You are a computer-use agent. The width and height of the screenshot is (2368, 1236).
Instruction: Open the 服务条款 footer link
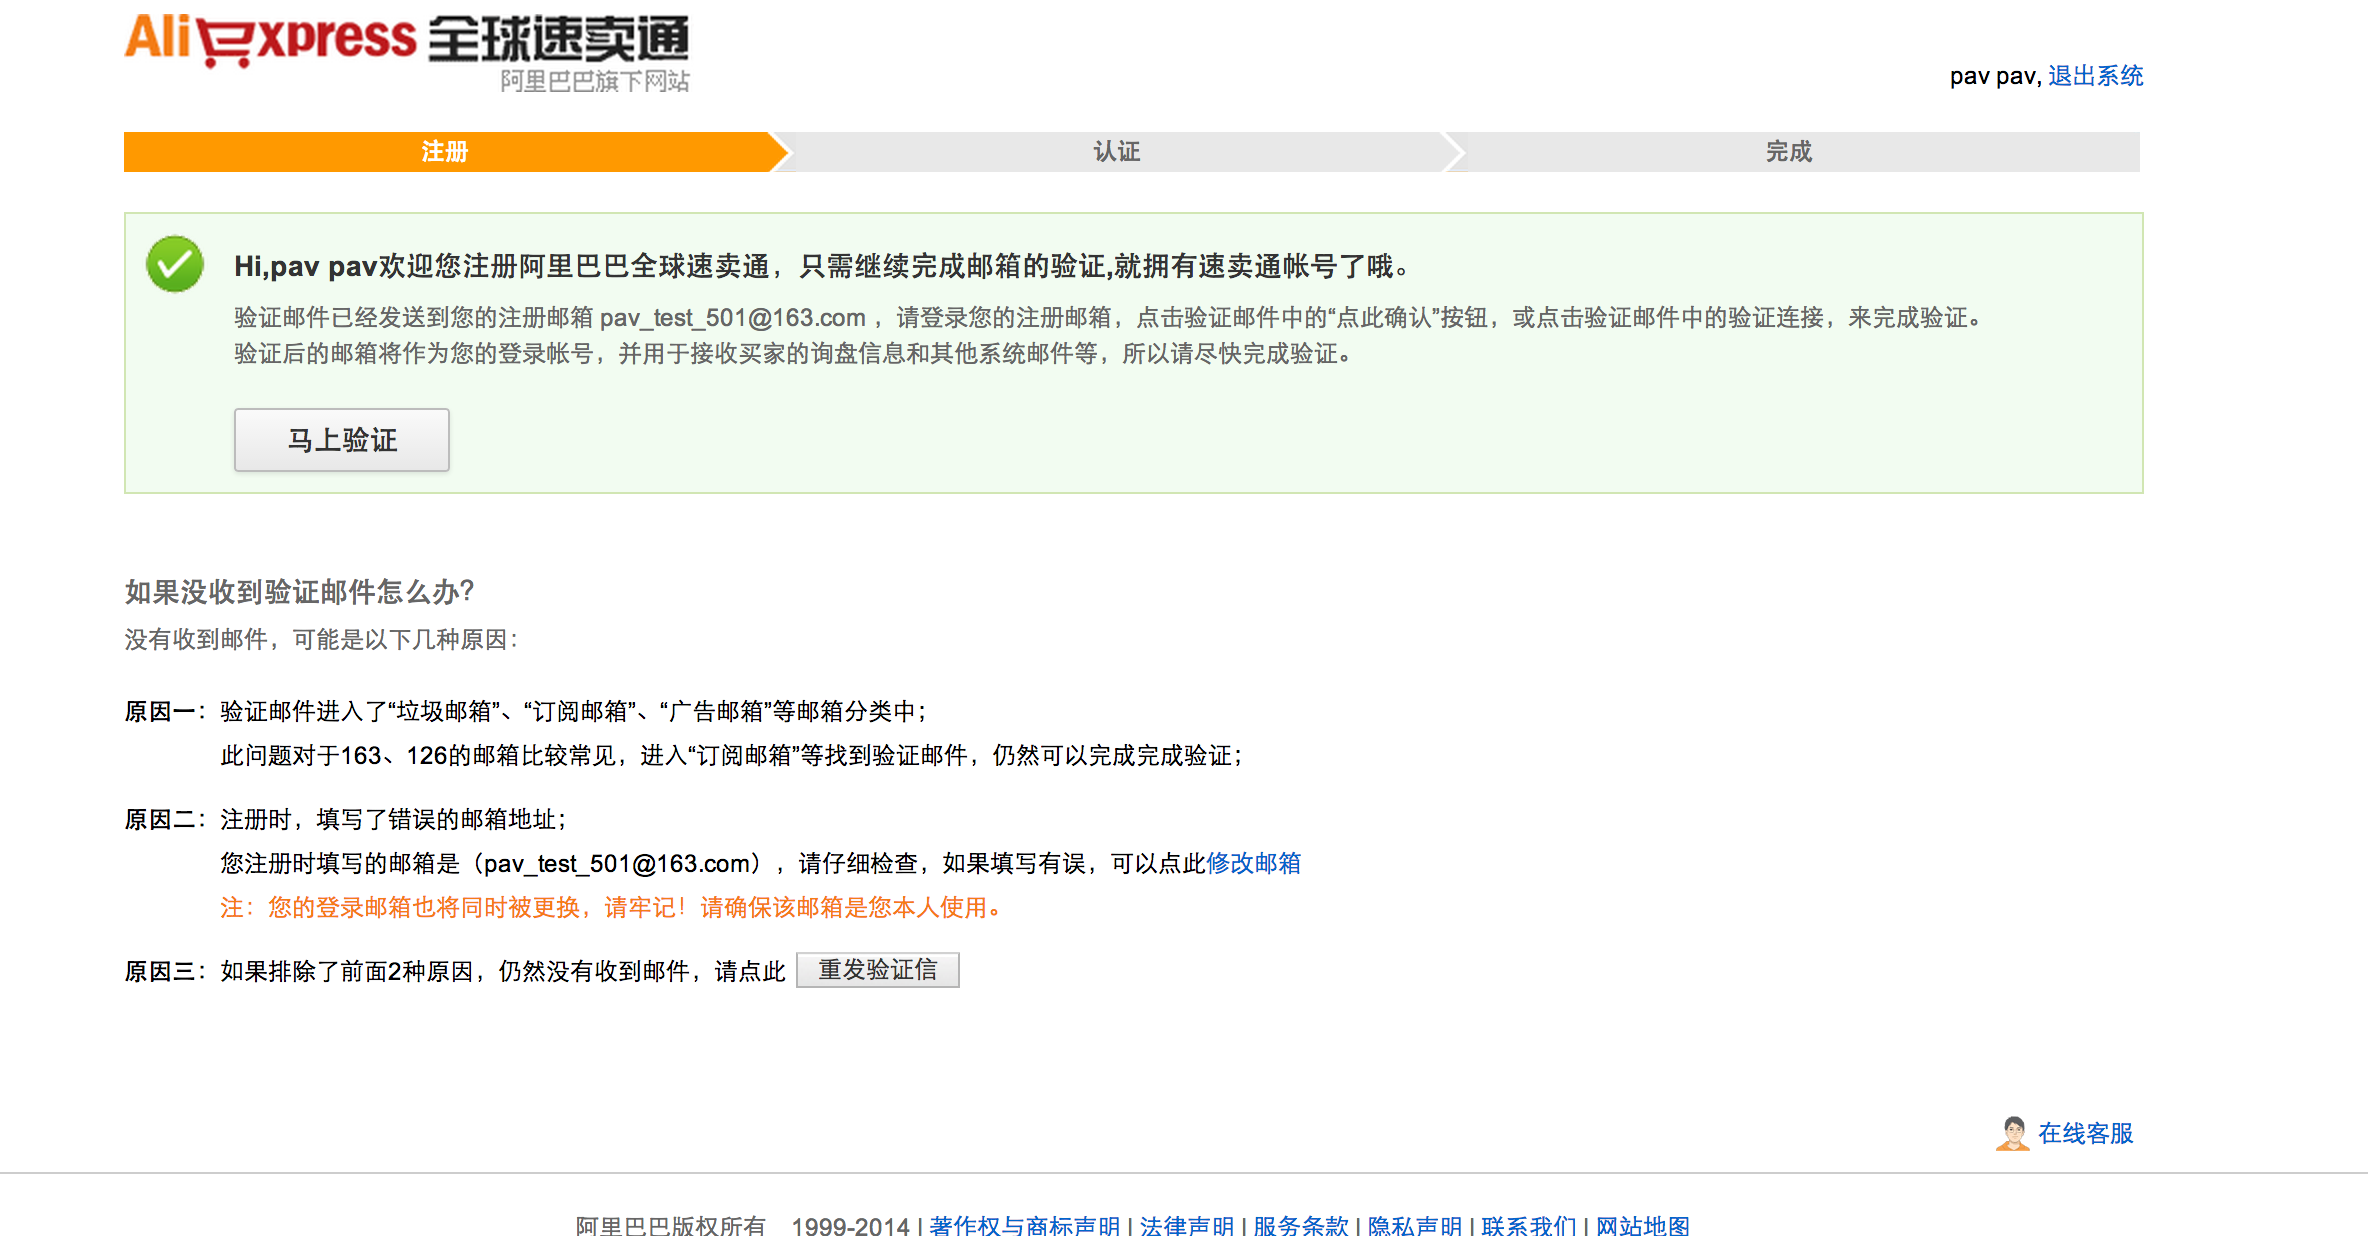click(1300, 1225)
